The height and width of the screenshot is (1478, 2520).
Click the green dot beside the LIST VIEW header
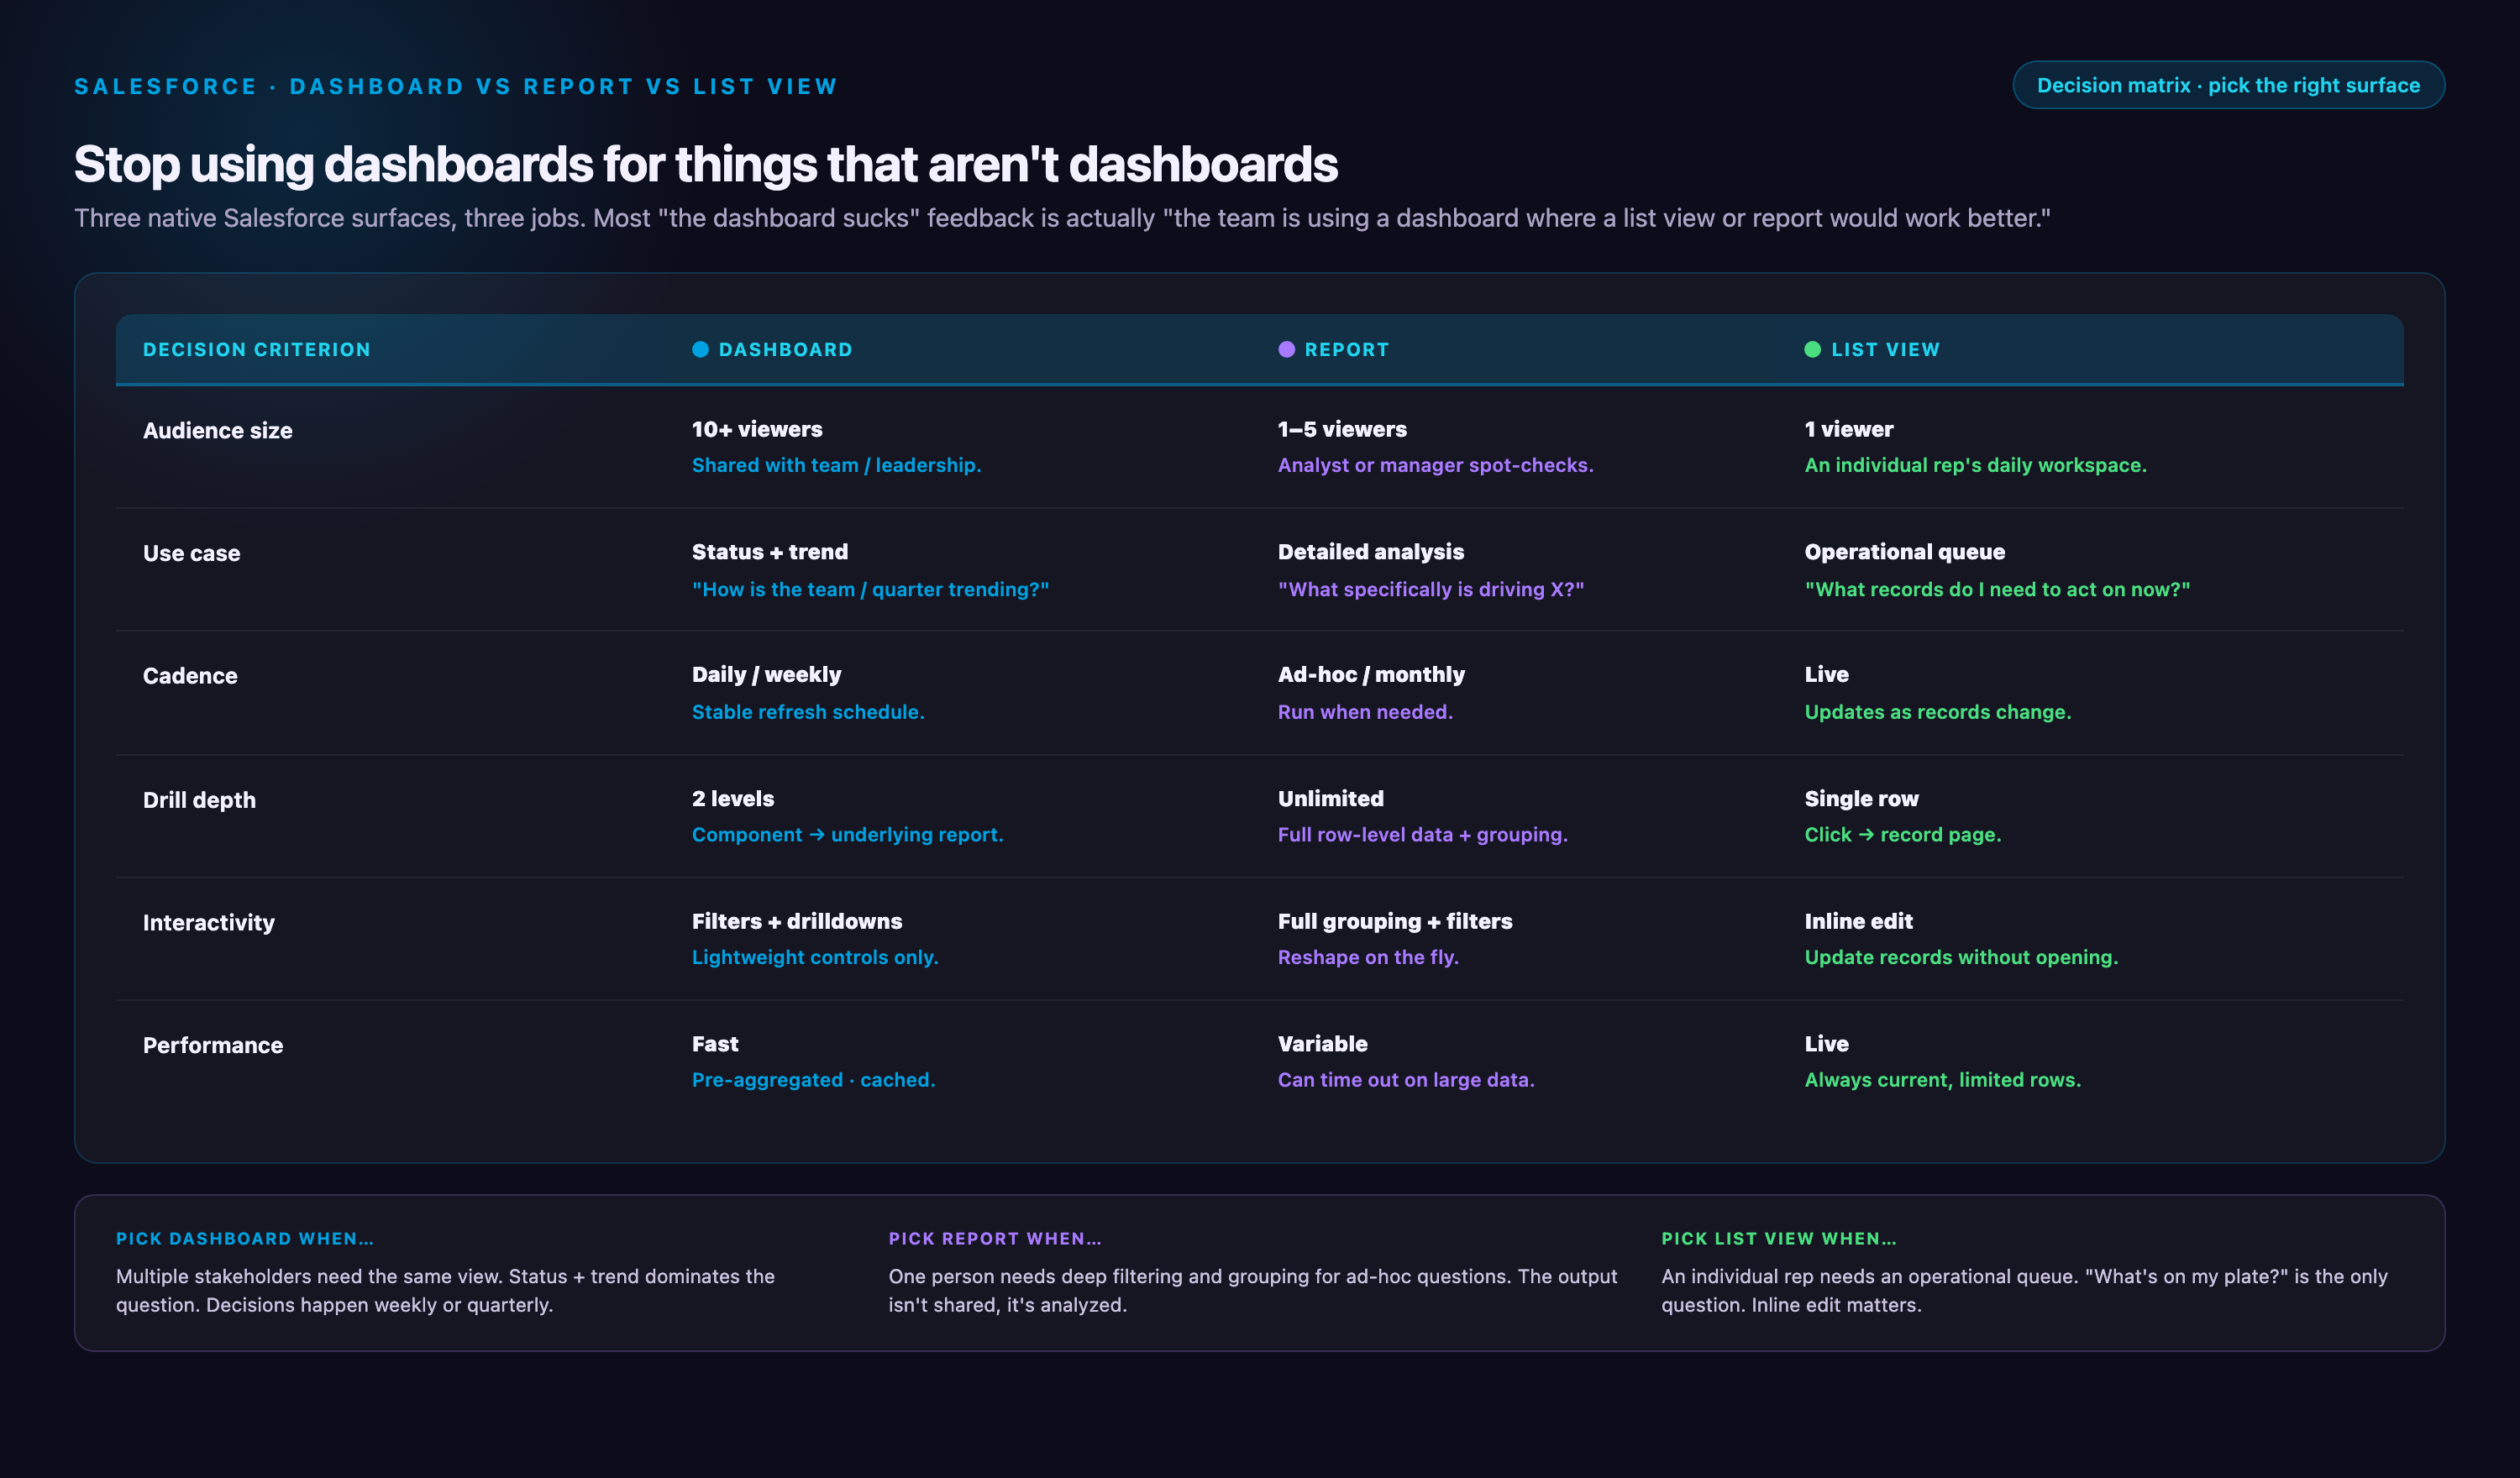(1812, 349)
